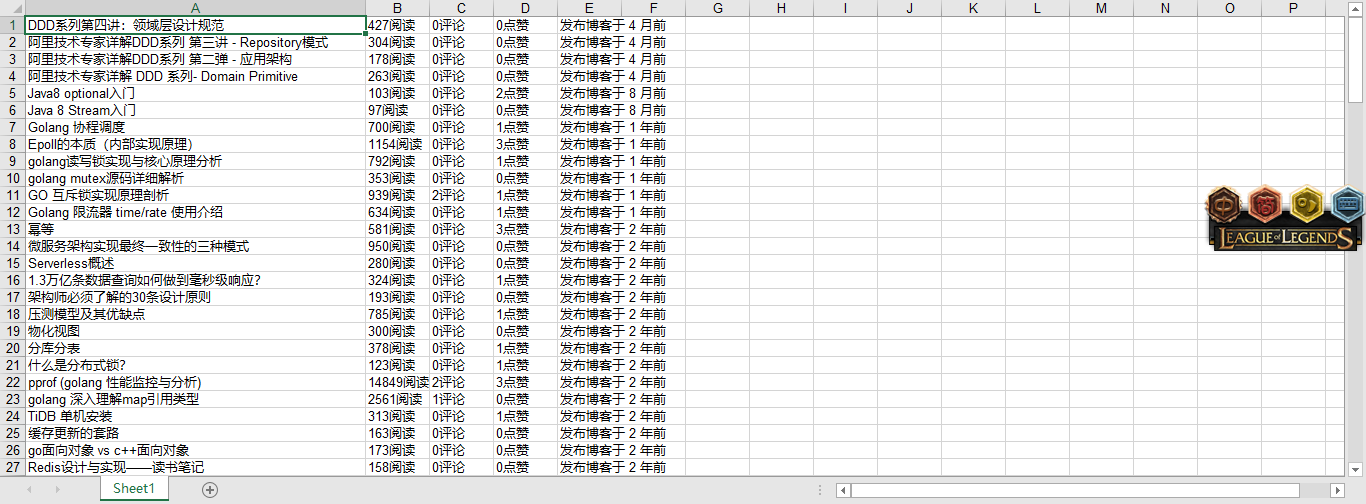1366x504 pixels.
Task: Click the League of Legends logo banner
Action: (1284, 238)
